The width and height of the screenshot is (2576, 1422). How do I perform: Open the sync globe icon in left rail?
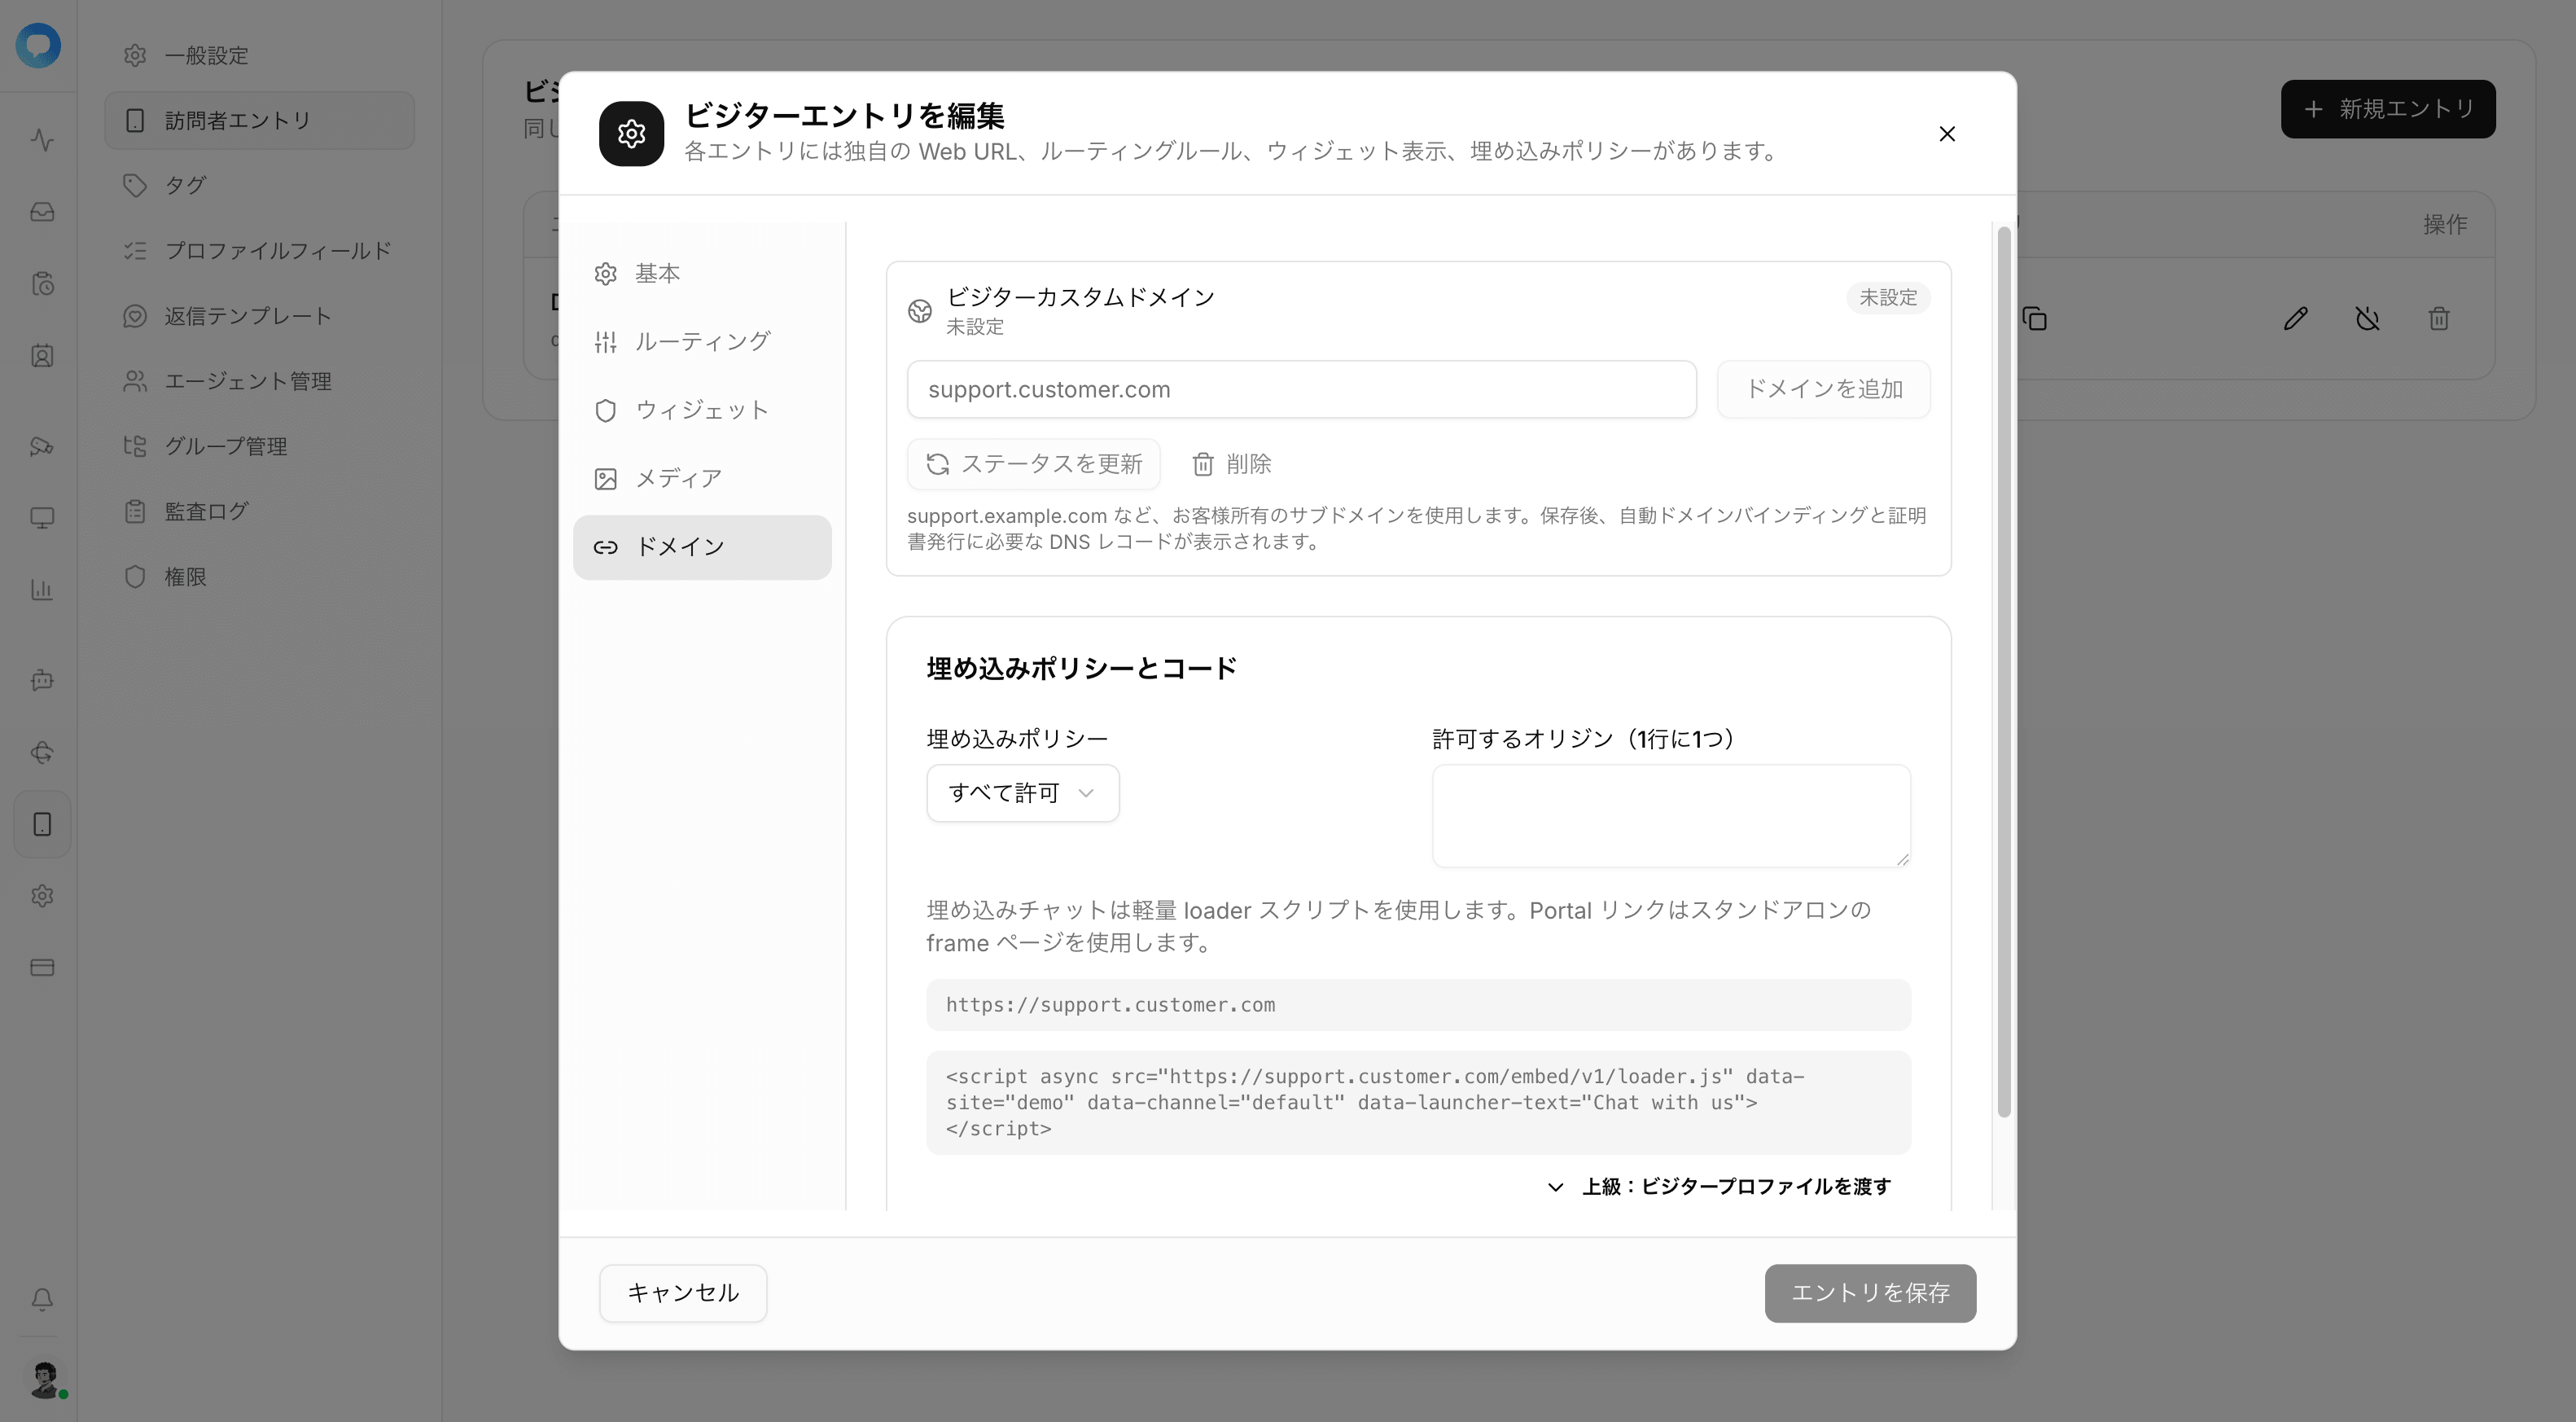42,752
